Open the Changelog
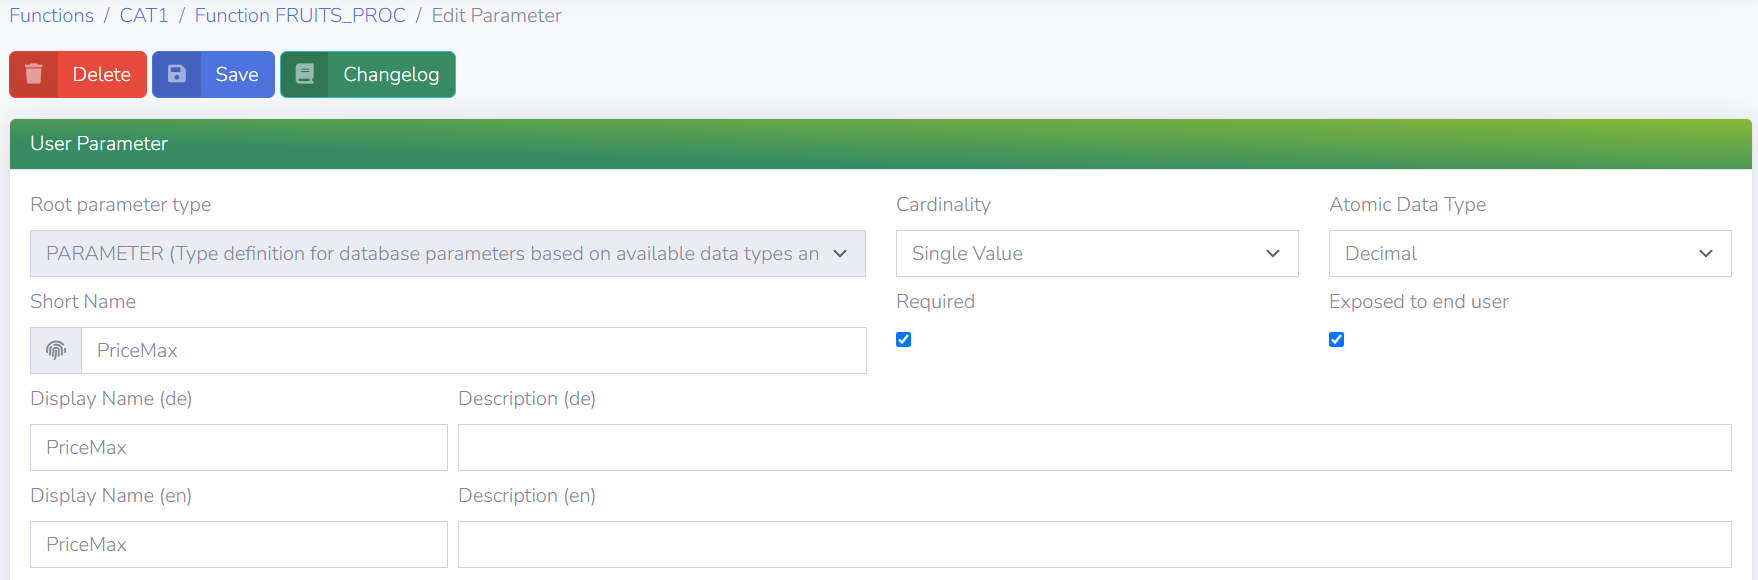 tap(390, 74)
